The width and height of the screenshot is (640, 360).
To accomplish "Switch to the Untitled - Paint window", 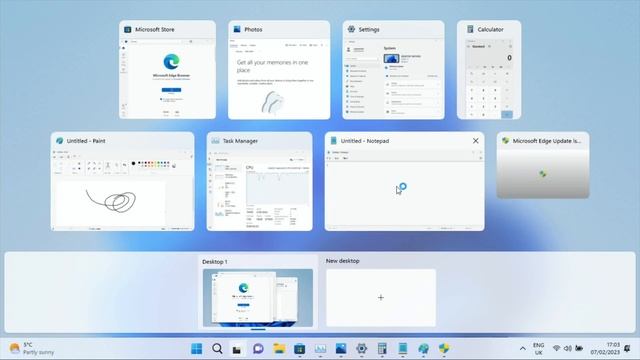I will point(122,181).
